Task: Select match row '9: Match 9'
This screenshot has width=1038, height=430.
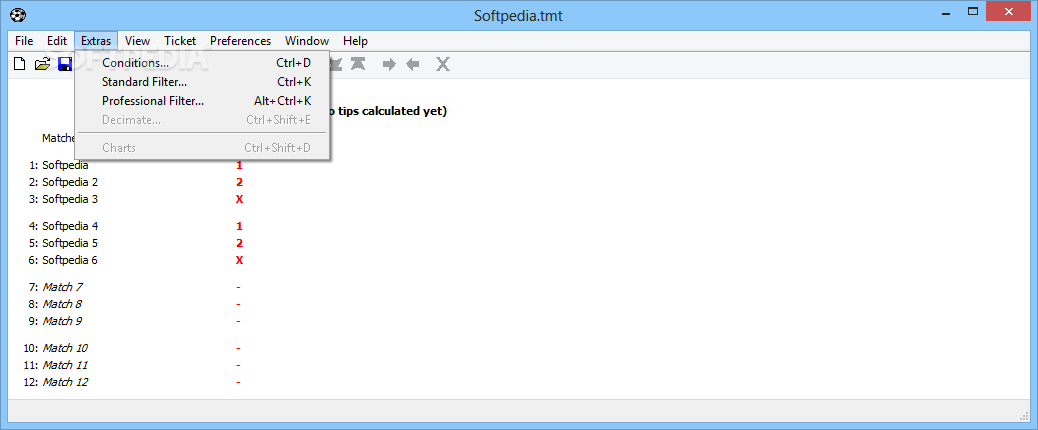Action: pyautogui.click(x=56, y=322)
